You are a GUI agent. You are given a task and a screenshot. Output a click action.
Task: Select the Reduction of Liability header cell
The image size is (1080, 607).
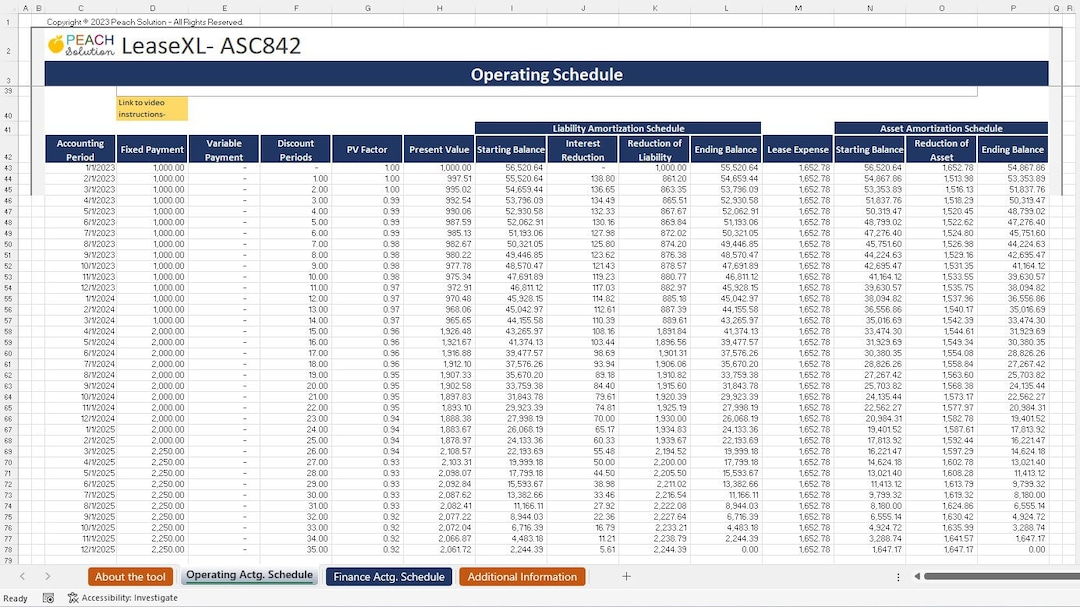pos(654,150)
